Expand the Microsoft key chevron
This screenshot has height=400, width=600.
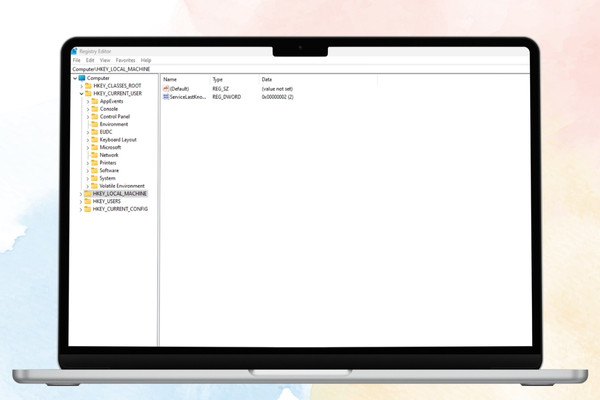(88, 148)
